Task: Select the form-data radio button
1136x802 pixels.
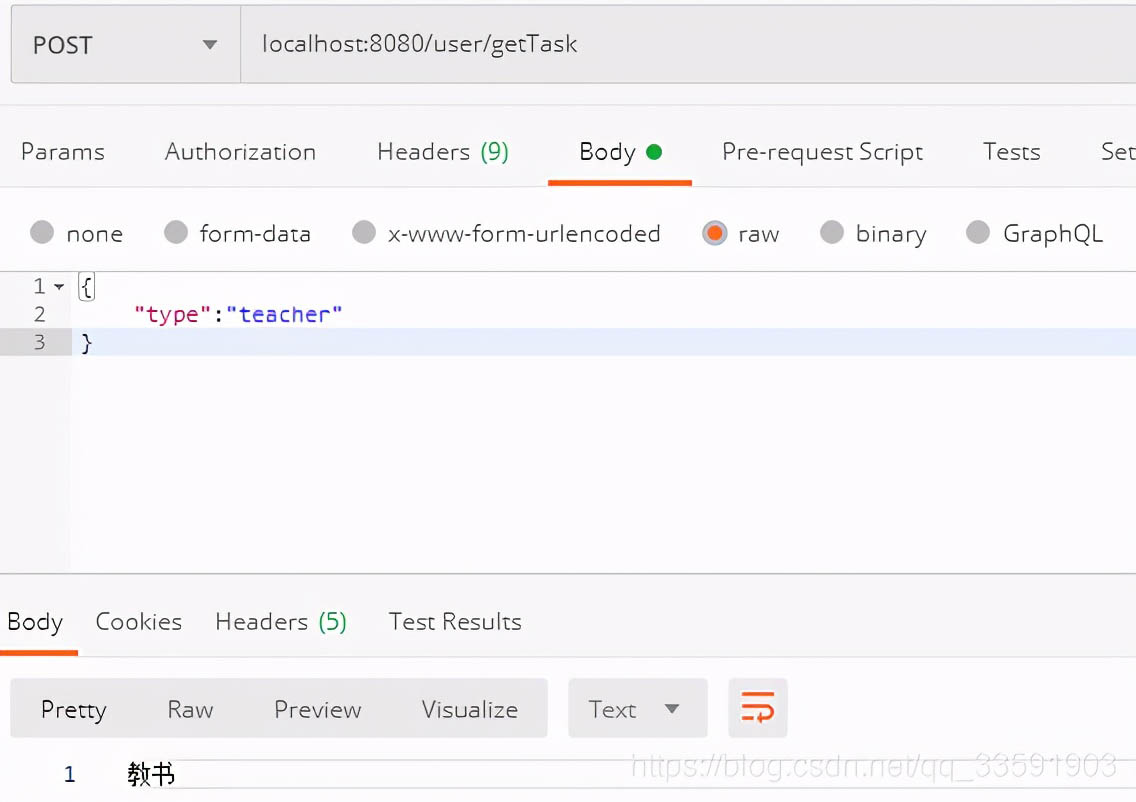Action: (176, 233)
